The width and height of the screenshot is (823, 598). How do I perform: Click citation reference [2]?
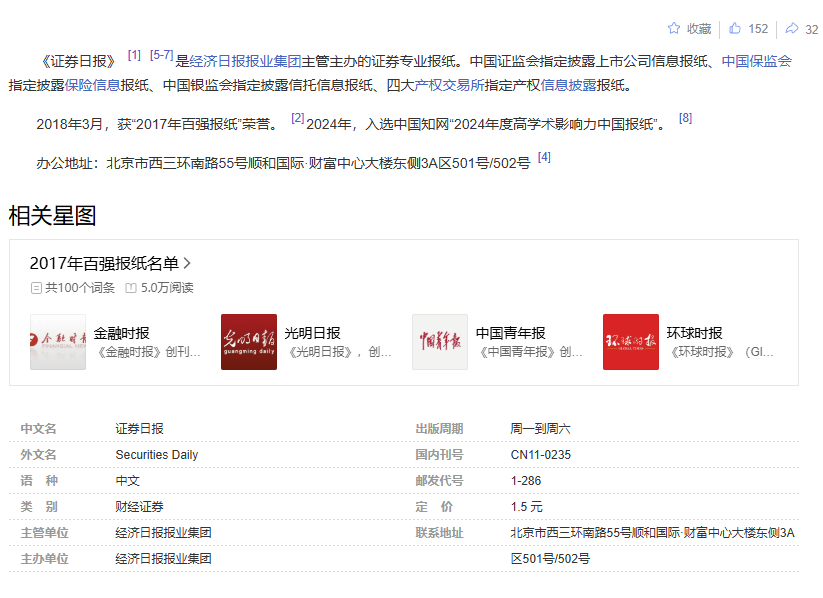(x=298, y=118)
